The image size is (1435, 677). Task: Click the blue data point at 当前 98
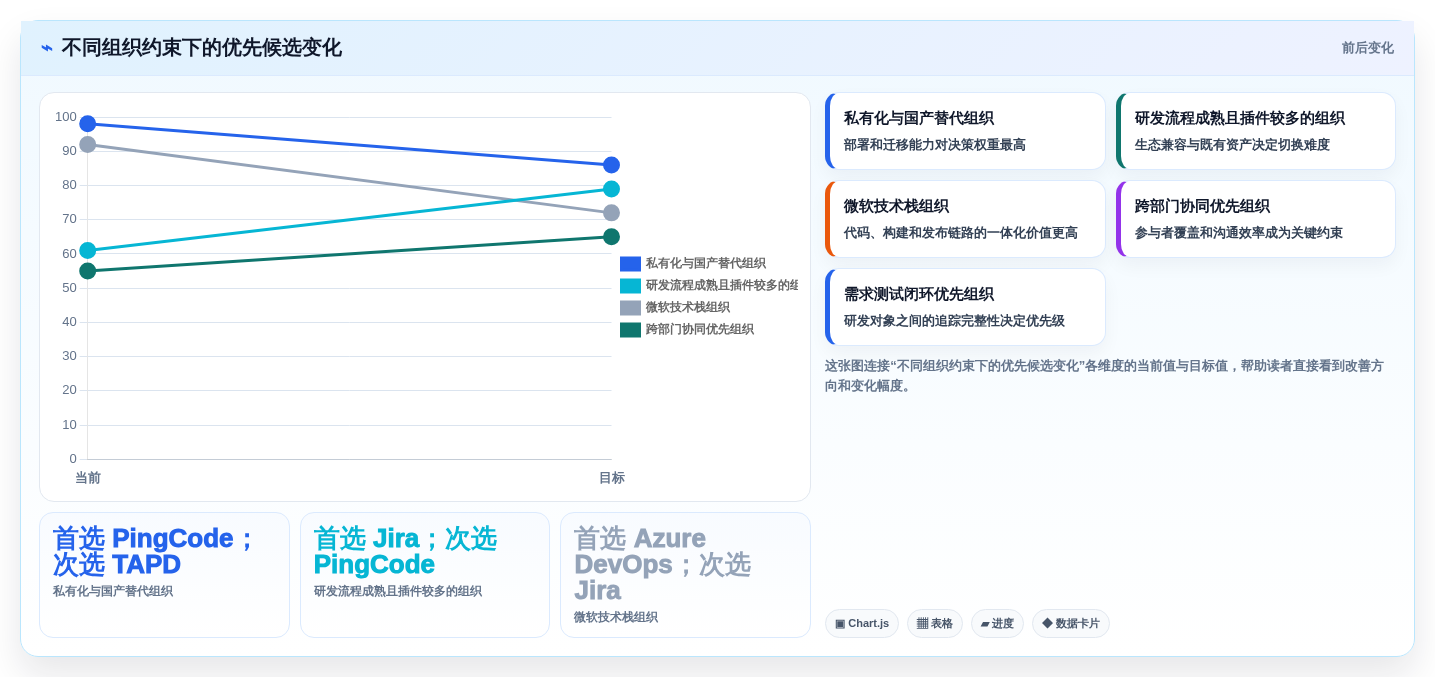pyautogui.click(x=88, y=124)
